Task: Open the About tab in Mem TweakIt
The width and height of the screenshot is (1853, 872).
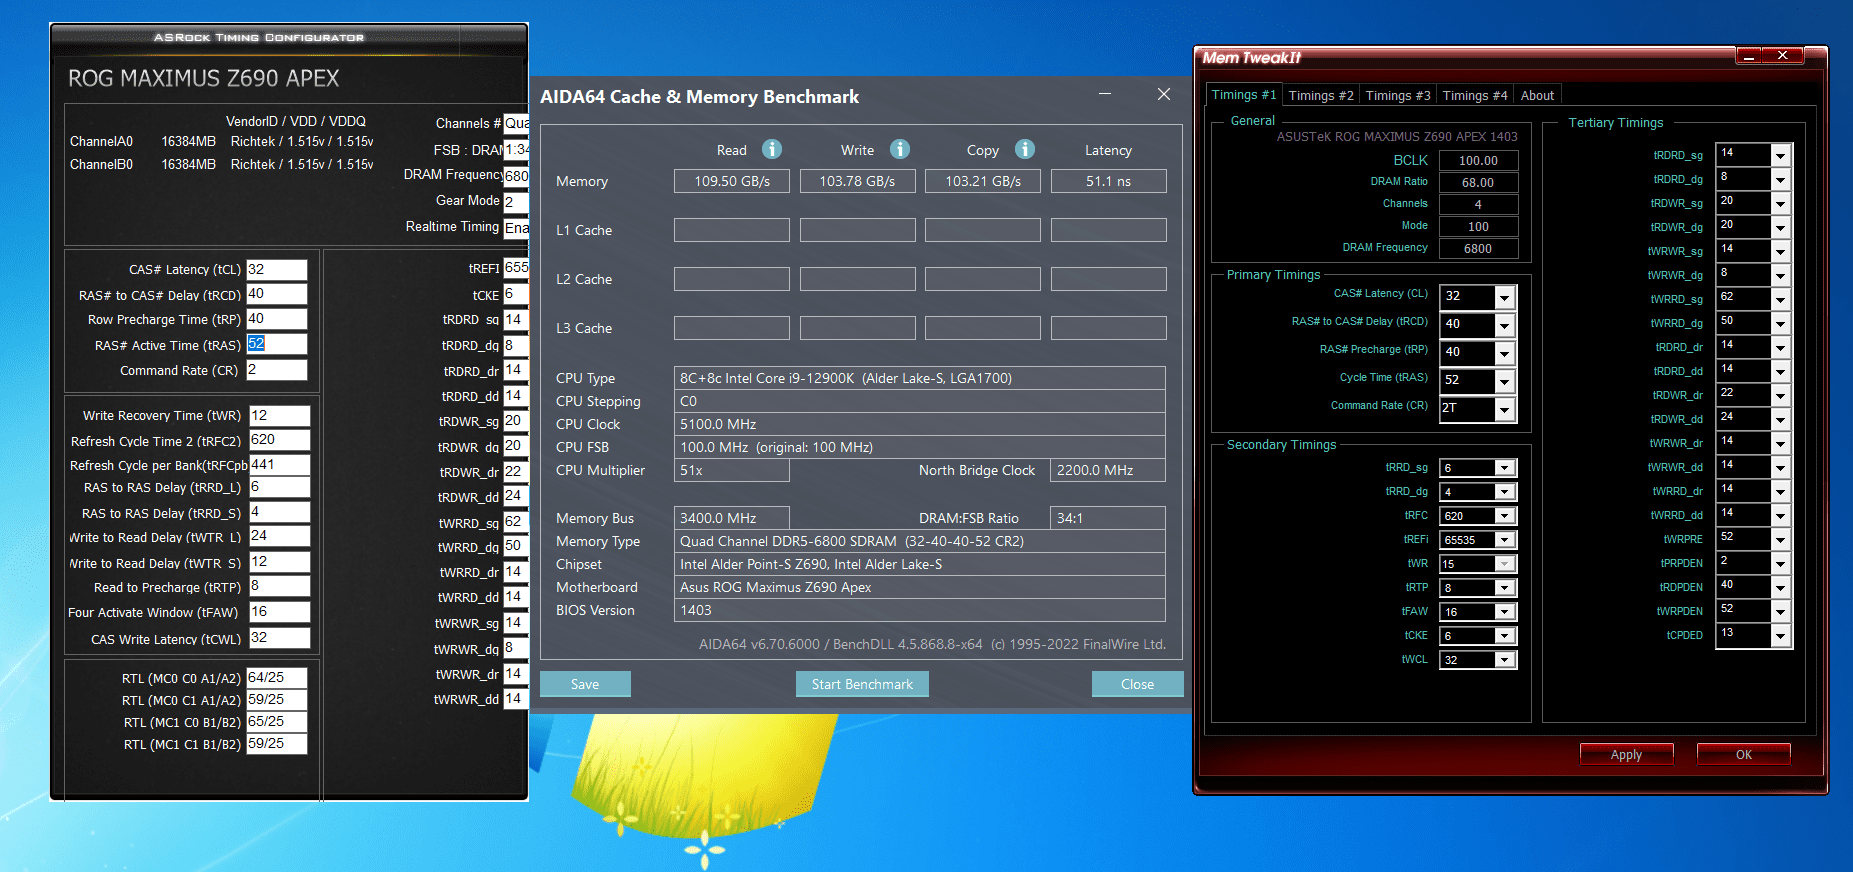Action: (1537, 95)
